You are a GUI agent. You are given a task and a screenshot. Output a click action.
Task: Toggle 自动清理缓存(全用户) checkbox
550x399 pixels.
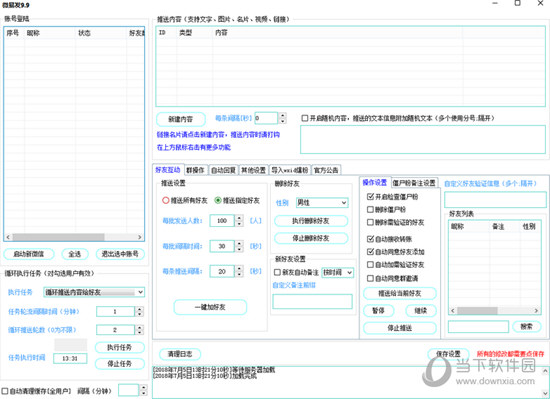click(5, 391)
